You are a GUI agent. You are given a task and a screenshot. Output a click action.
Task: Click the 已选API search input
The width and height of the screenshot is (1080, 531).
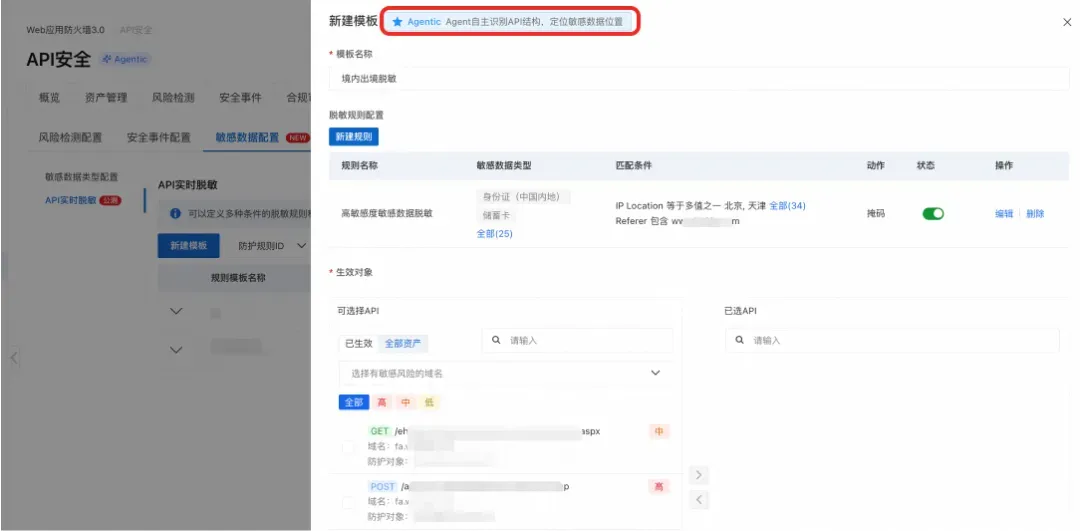[x=892, y=340]
